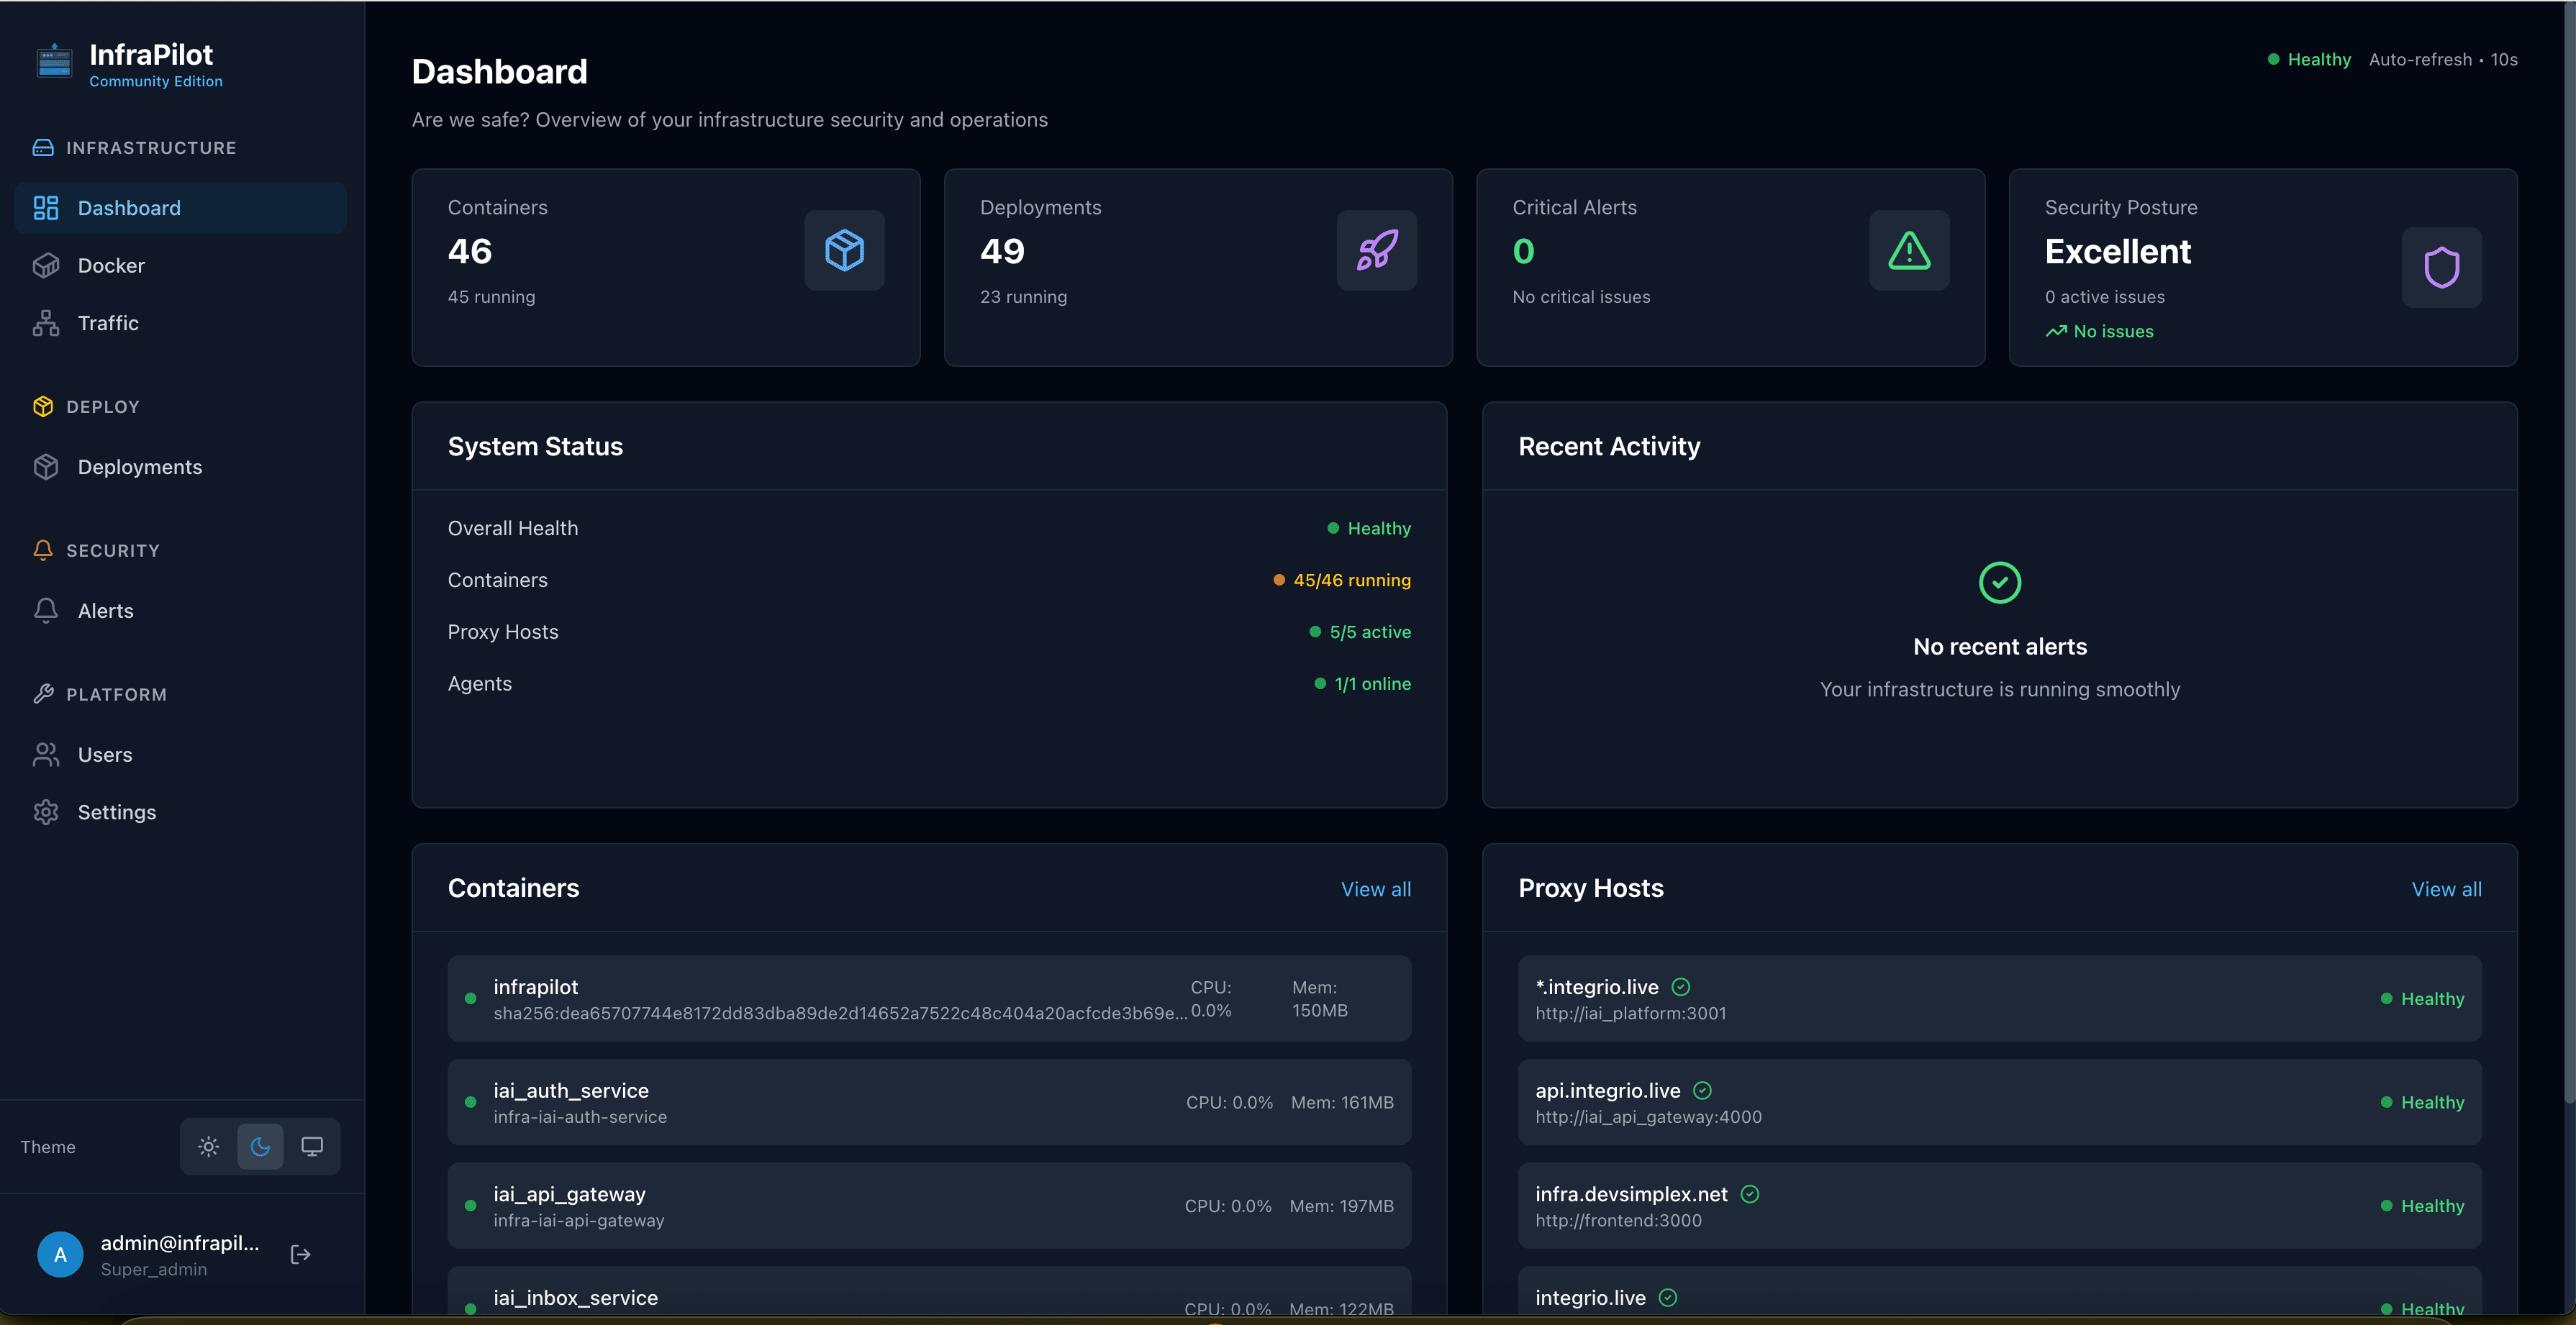Open Deployments from the sidebar
The height and width of the screenshot is (1325, 2576).
pos(139,467)
